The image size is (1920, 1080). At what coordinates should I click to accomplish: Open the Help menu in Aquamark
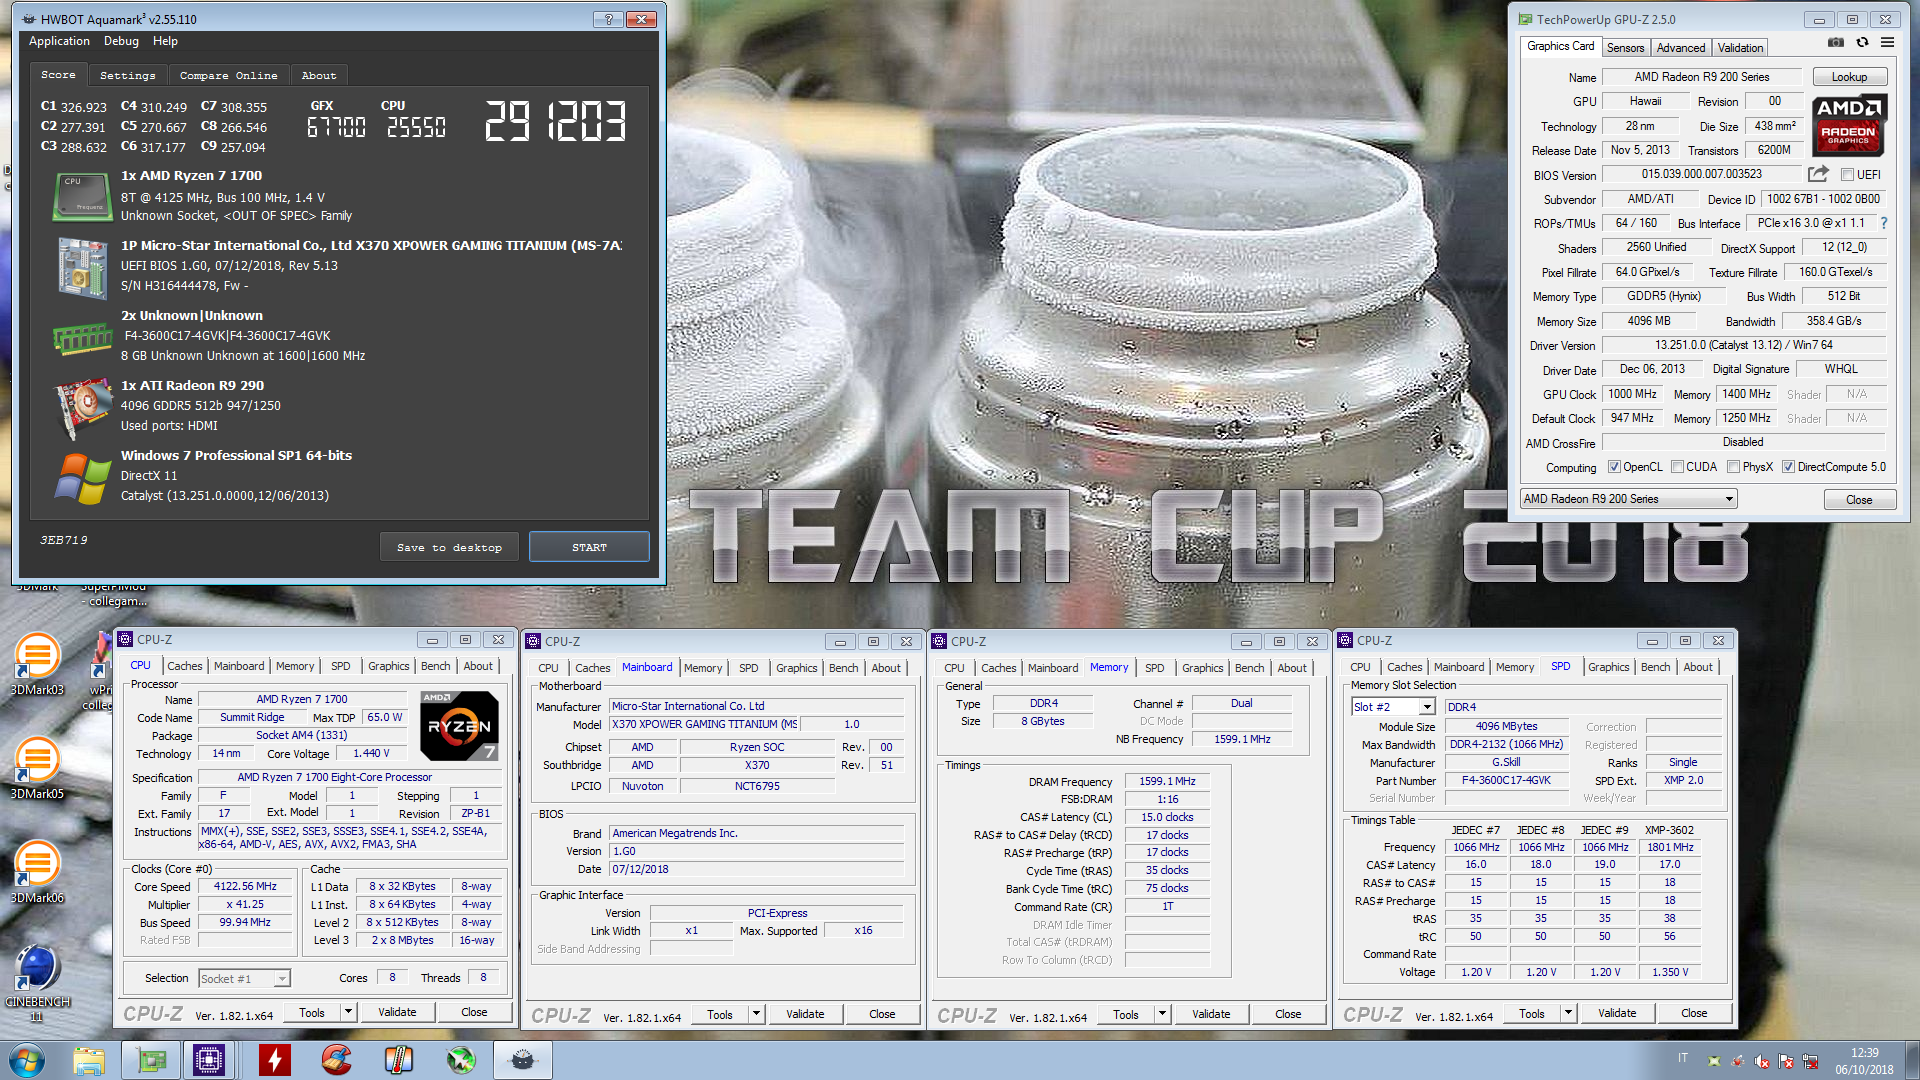[x=165, y=41]
